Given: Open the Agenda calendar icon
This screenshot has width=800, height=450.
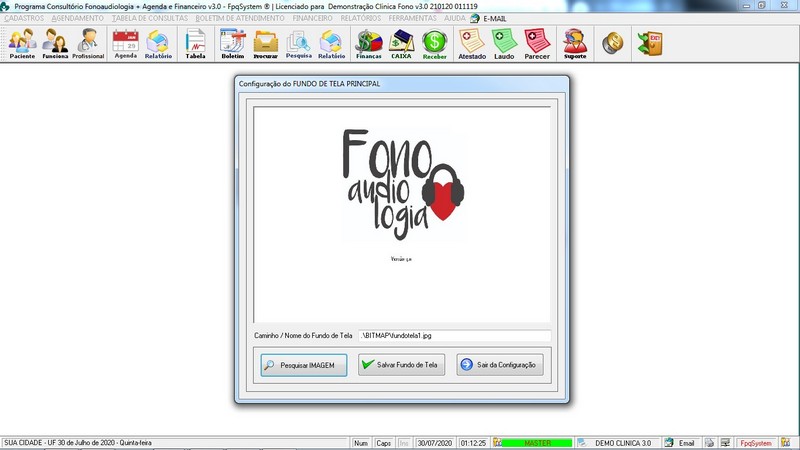Looking at the screenshot, I should pos(126,44).
